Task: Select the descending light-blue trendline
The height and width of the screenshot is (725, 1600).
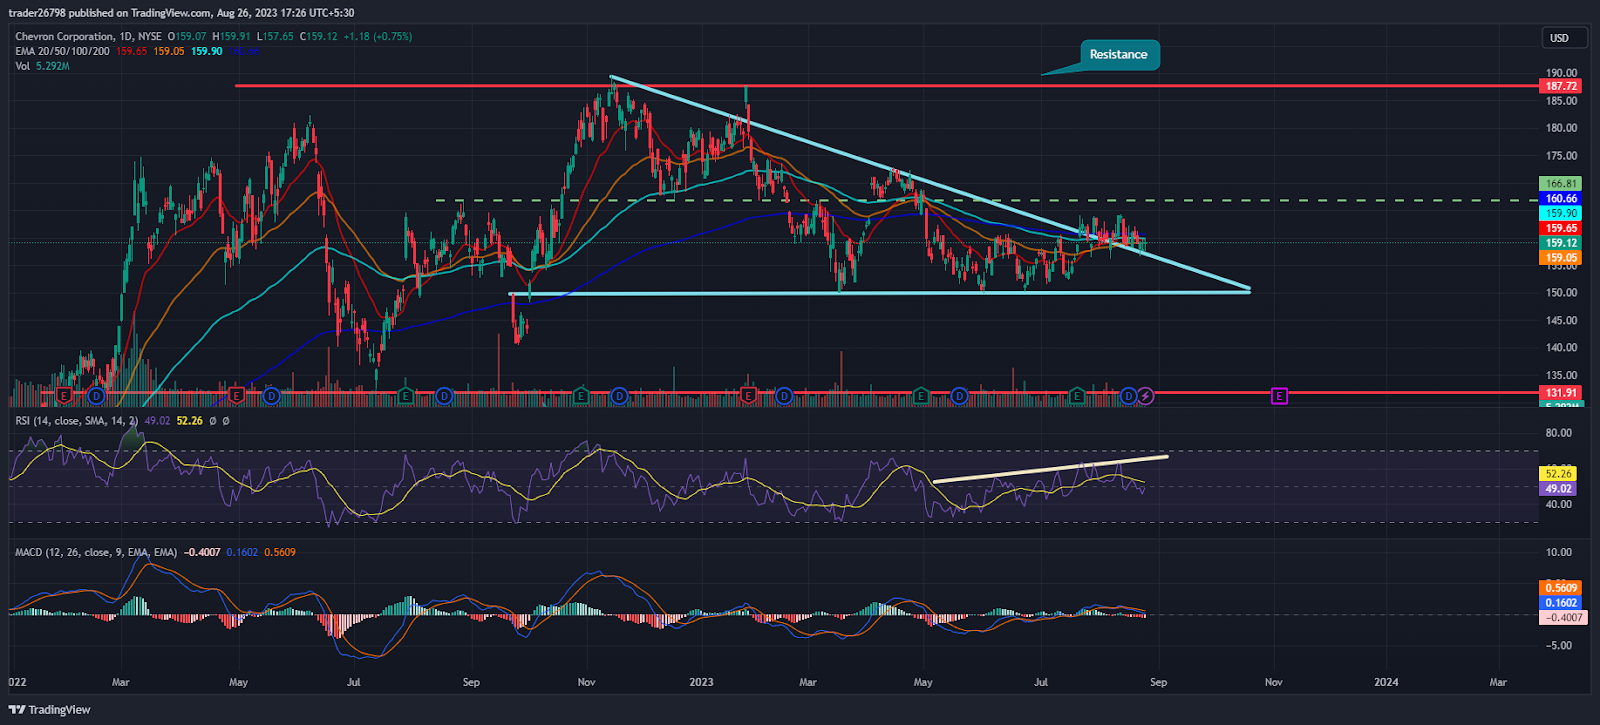Action: (930, 183)
